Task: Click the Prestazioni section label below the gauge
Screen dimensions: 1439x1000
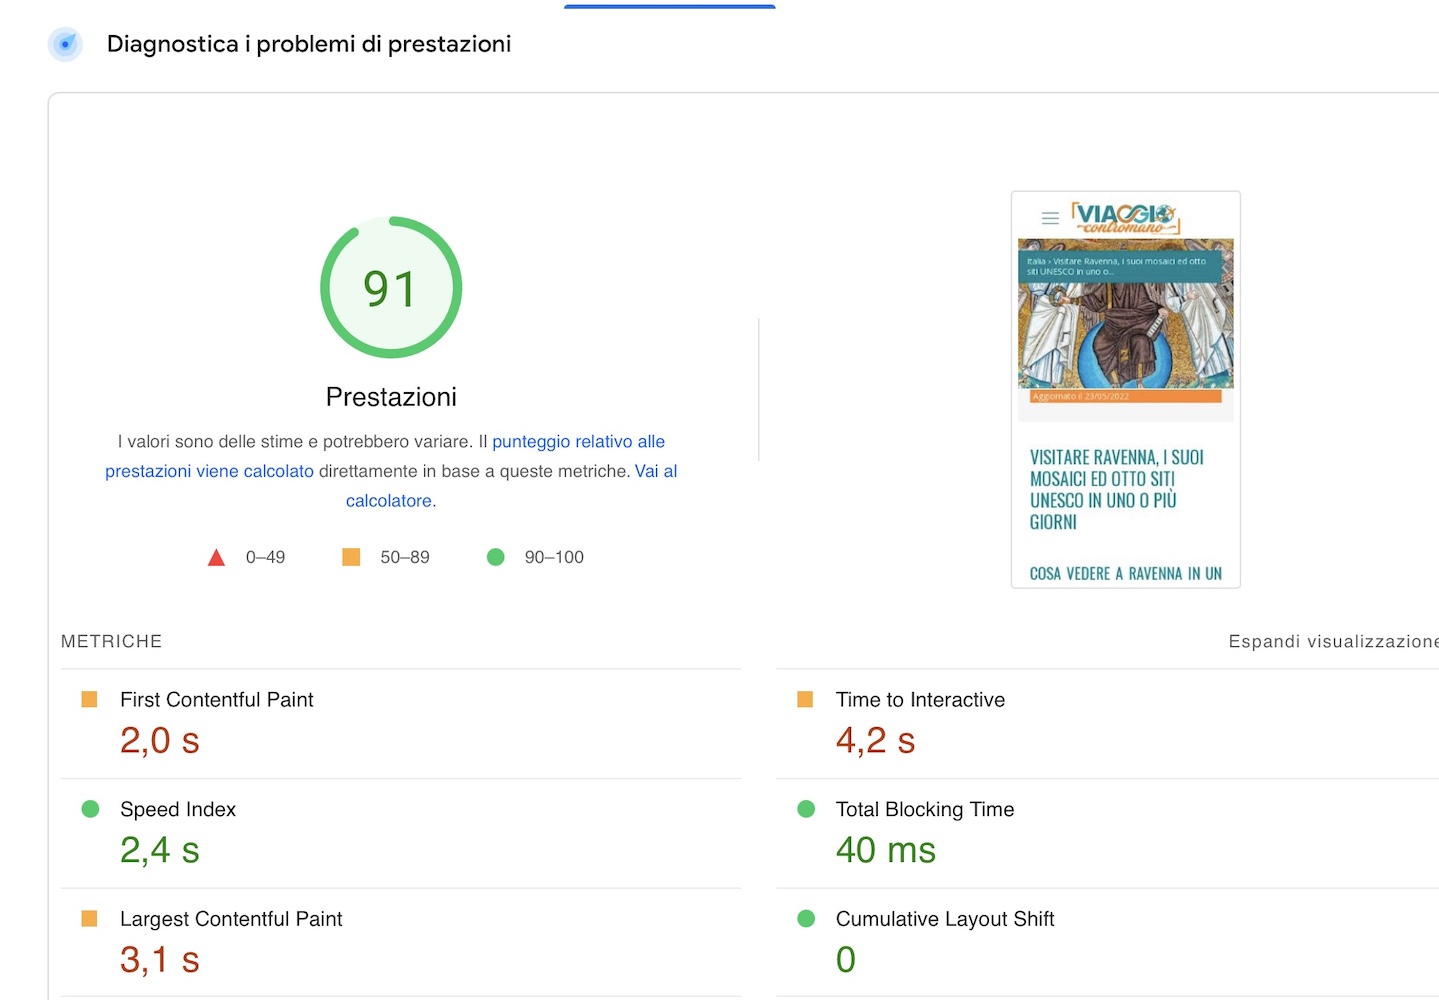Action: click(390, 396)
